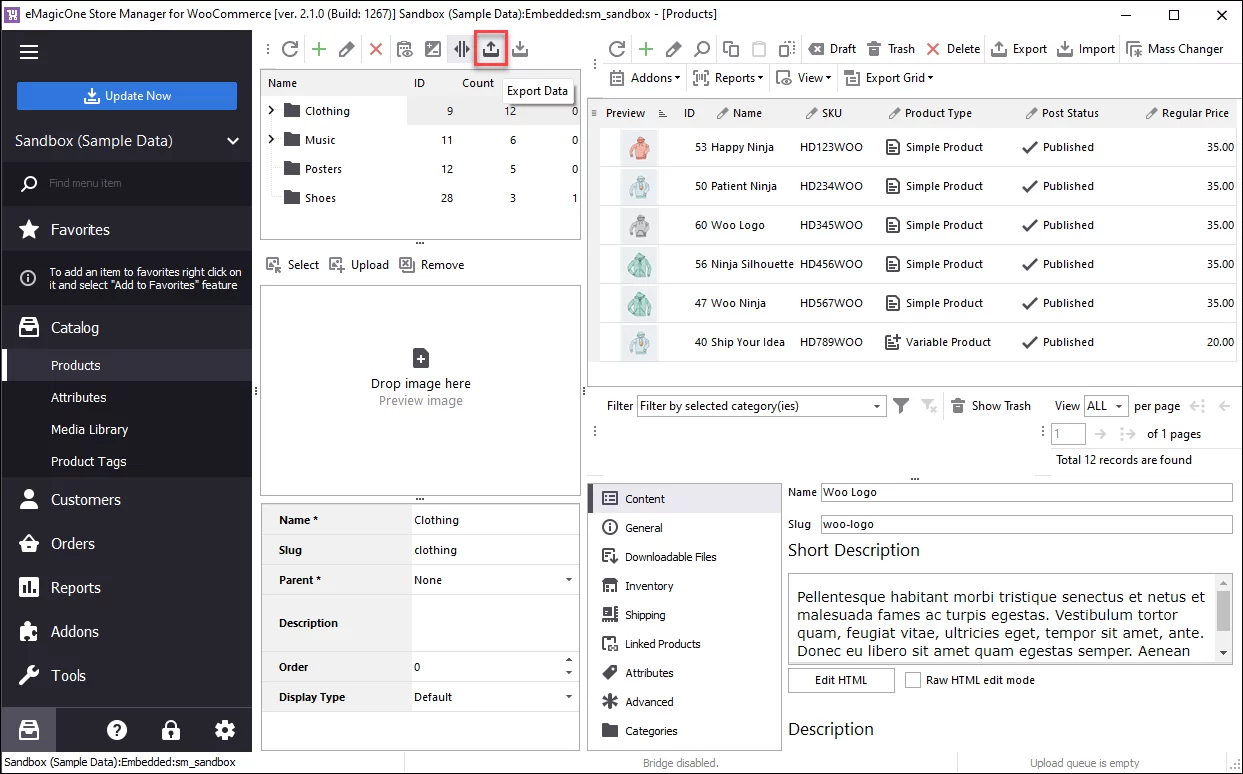
Task: Switch to the Inventory tab
Action: pyautogui.click(x=648, y=586)
